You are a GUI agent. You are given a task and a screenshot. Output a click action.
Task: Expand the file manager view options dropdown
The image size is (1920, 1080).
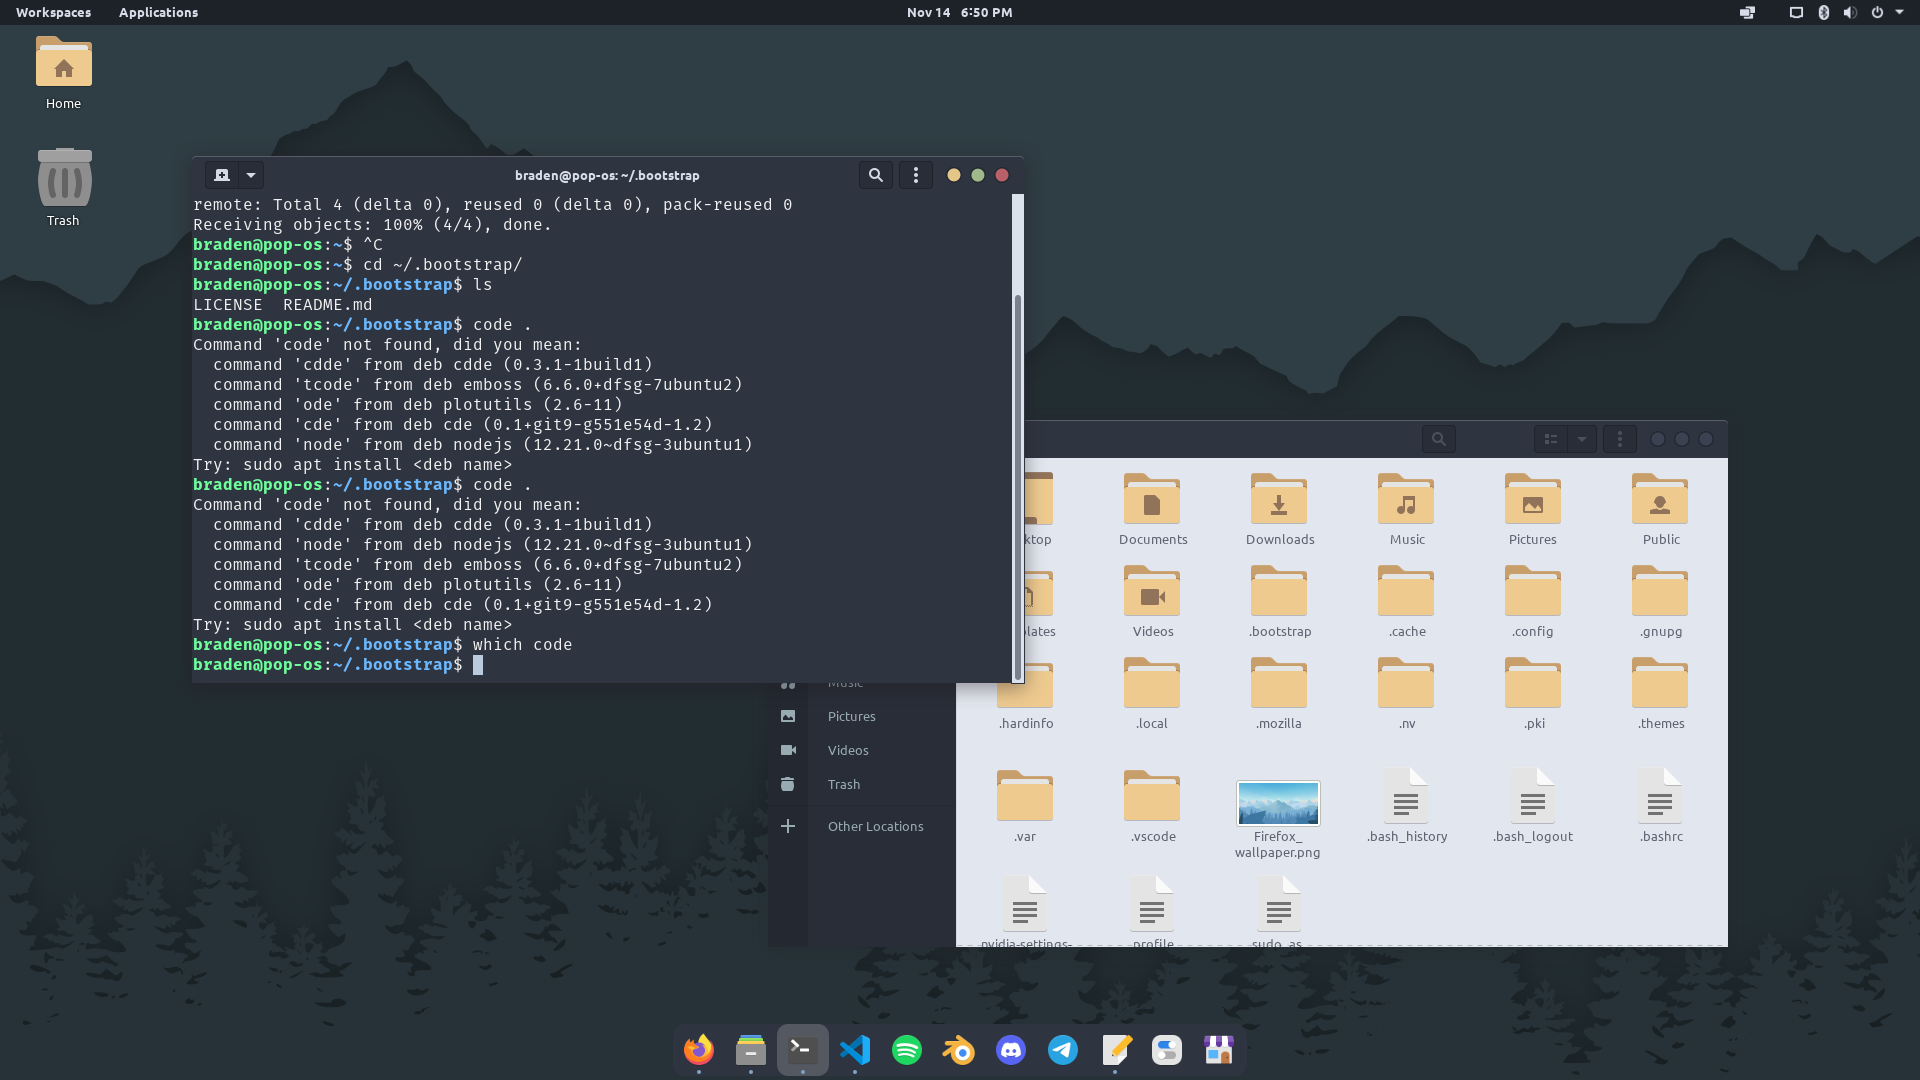1582,439
